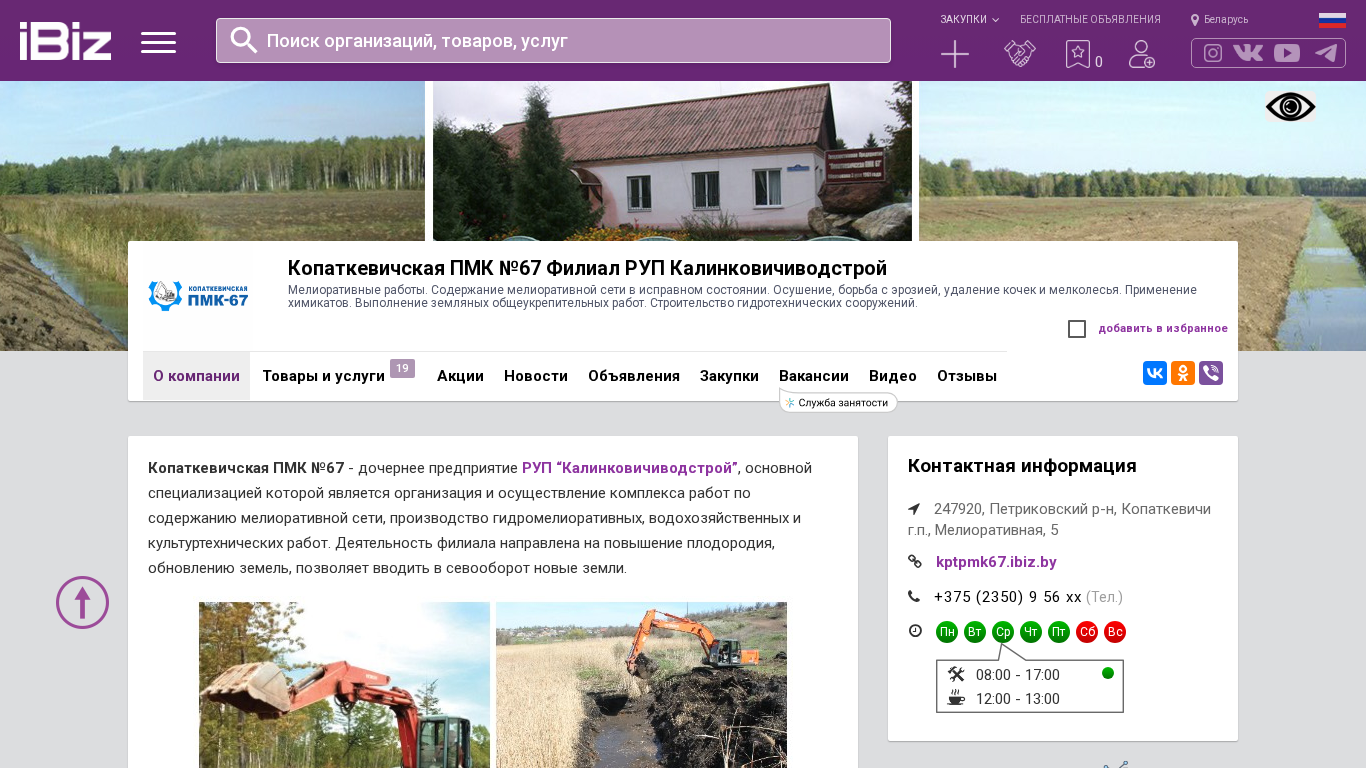Click the plus add icon in header

coord(955,54)
